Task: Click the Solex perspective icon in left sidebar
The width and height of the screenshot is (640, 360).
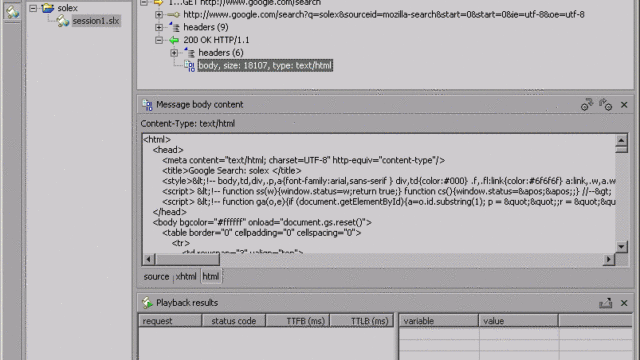Action: (12, 11)
